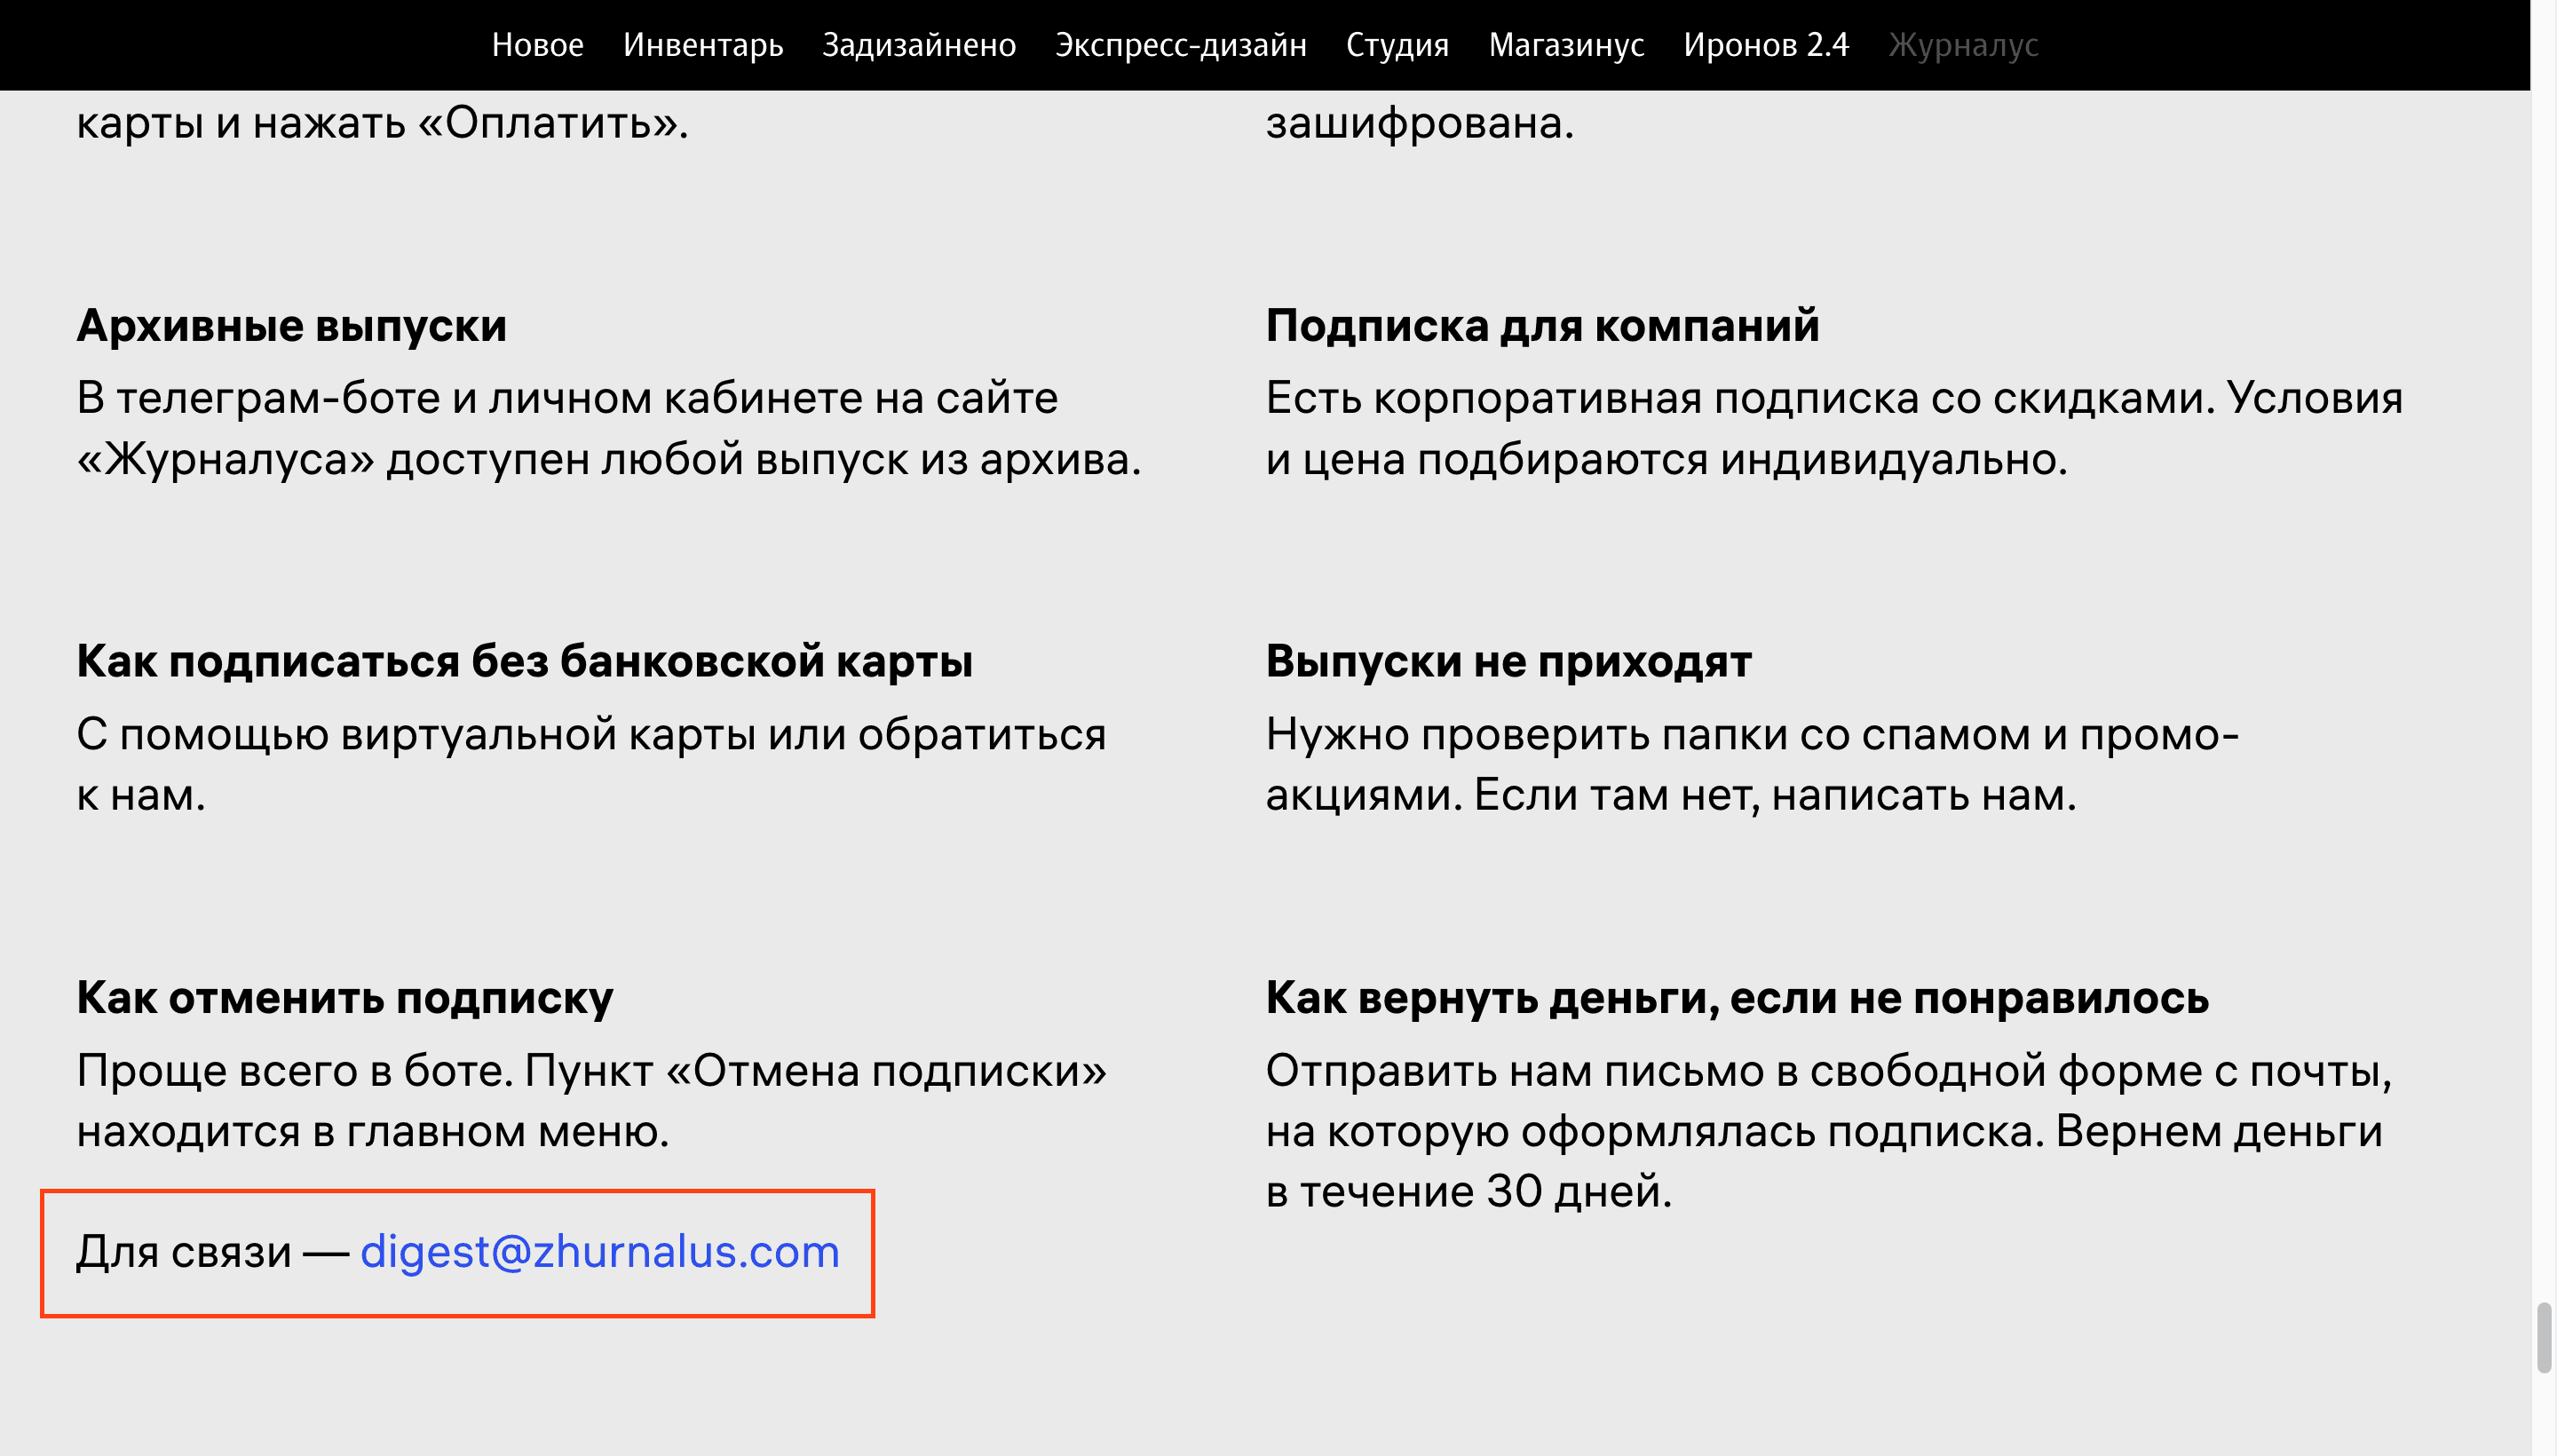
Task: Go to «Магазинус» from the top bar
Action: pos(1566,44)
